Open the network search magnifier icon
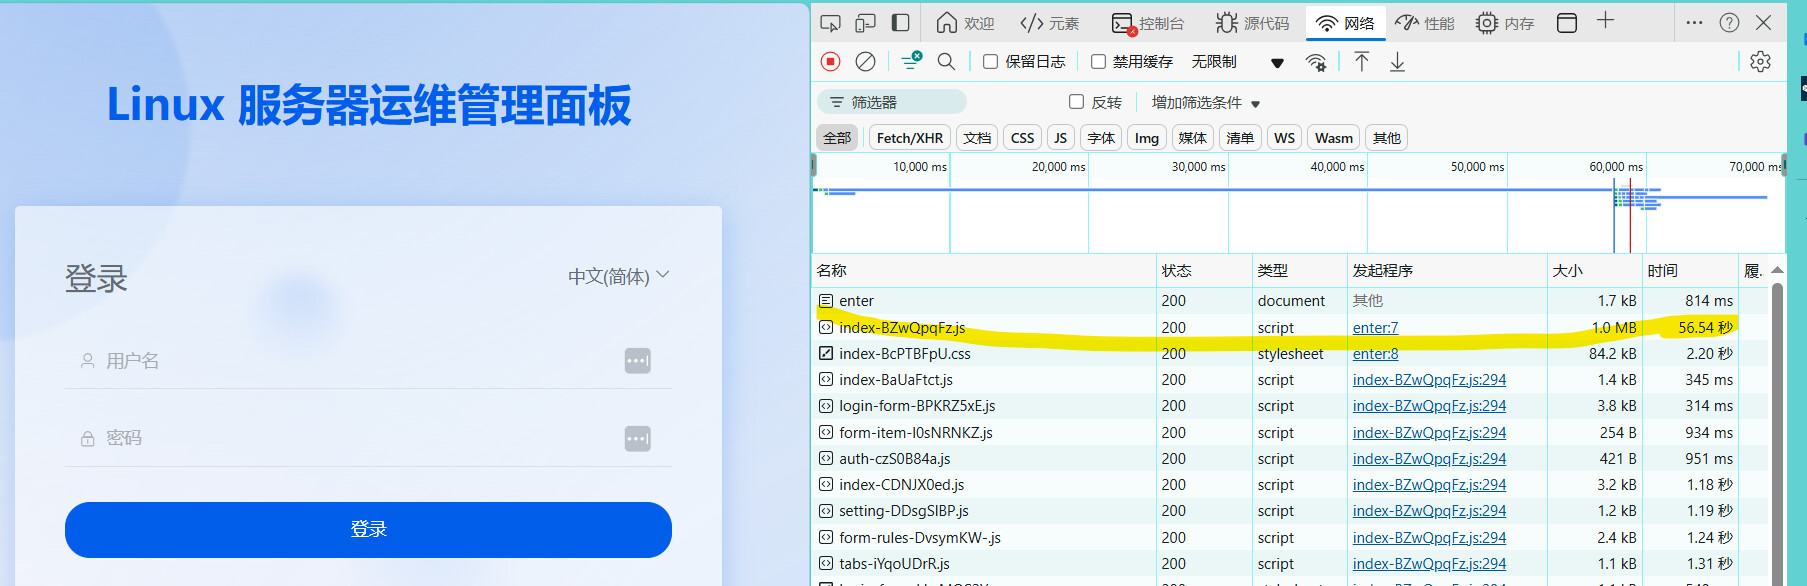Viewport: 1807px width, 586px height. 946,62
